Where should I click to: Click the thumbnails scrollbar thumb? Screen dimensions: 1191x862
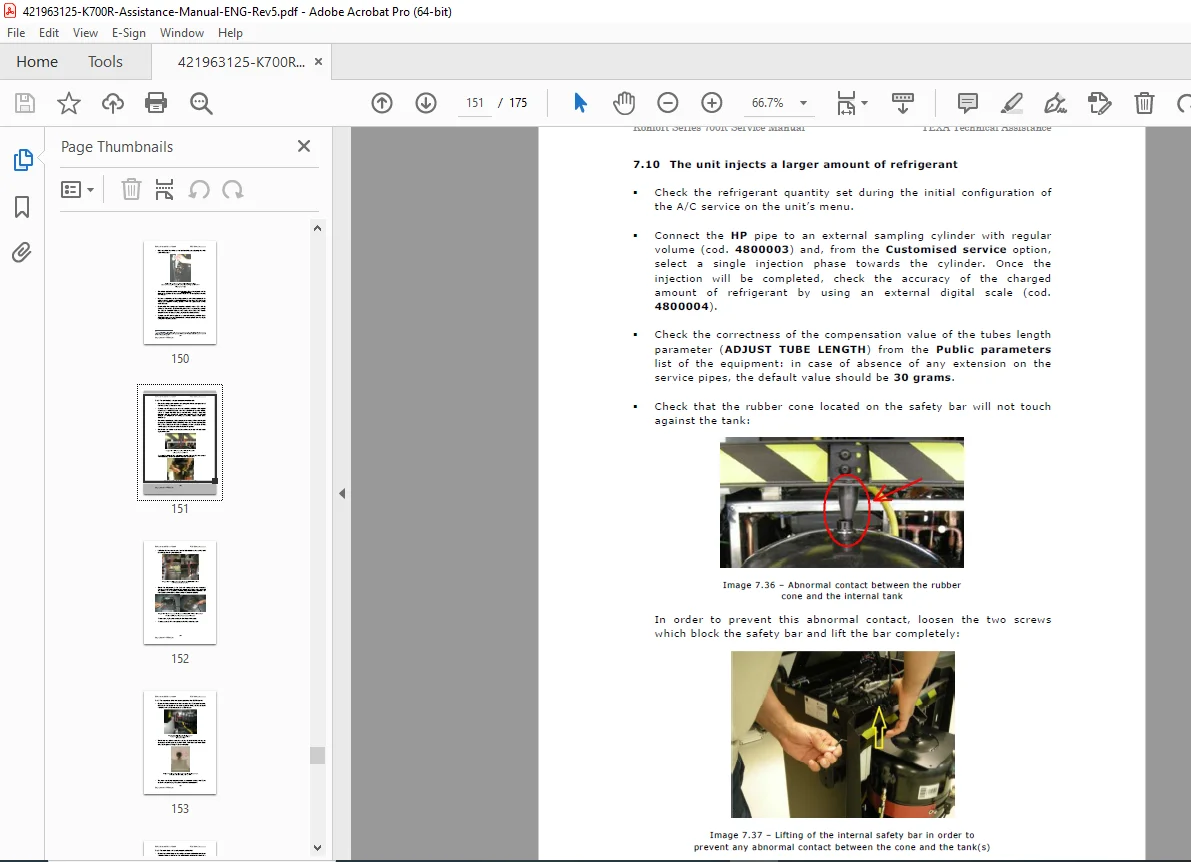coord(317,755)
